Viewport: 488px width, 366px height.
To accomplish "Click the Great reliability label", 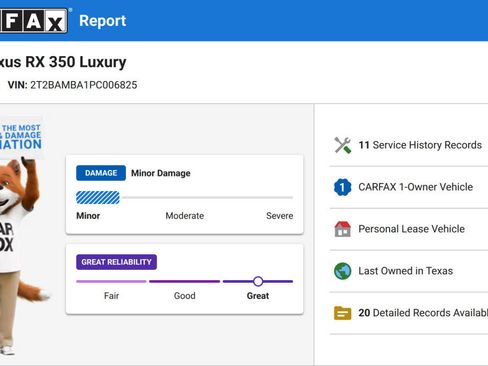I will pos(258,296).
